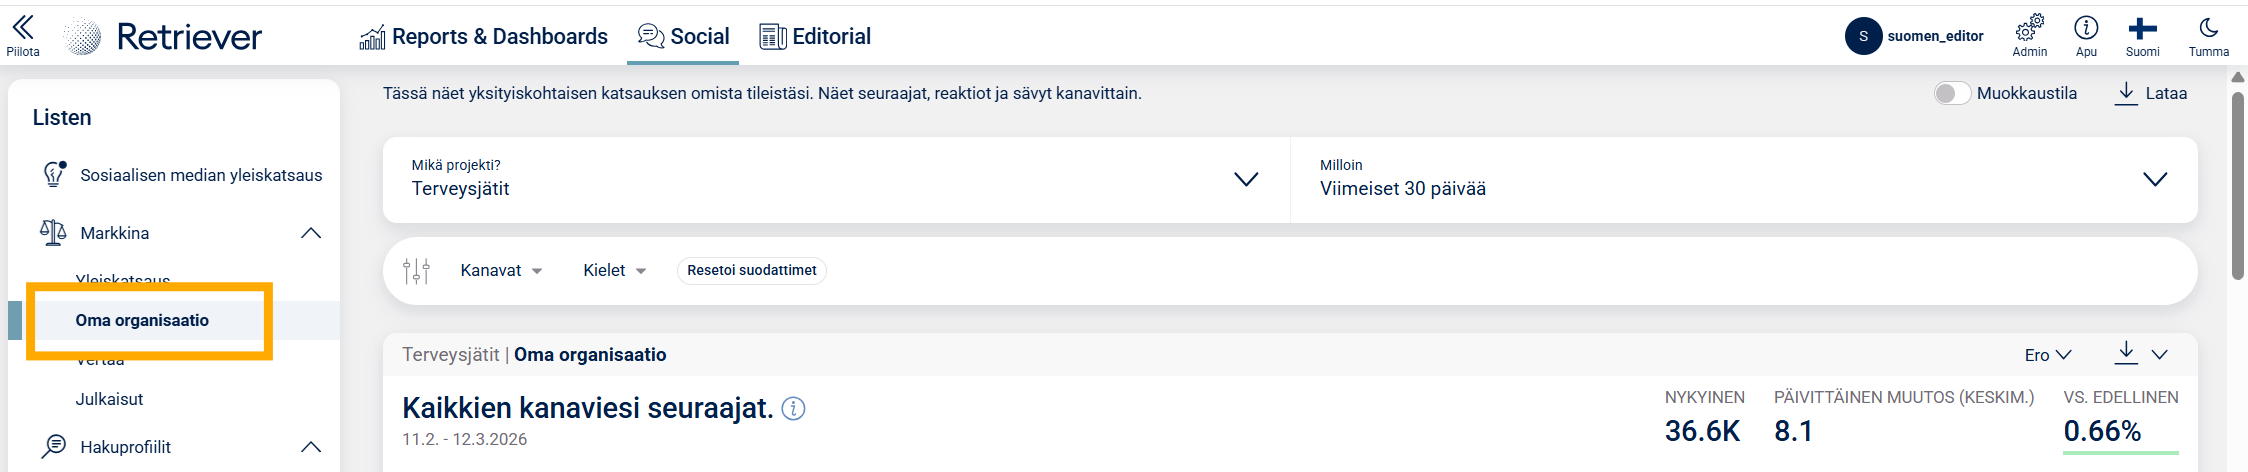Click download icon in Oma organisaatio panel
The width and height of the screenshot is (2248, 472).
2126,352
